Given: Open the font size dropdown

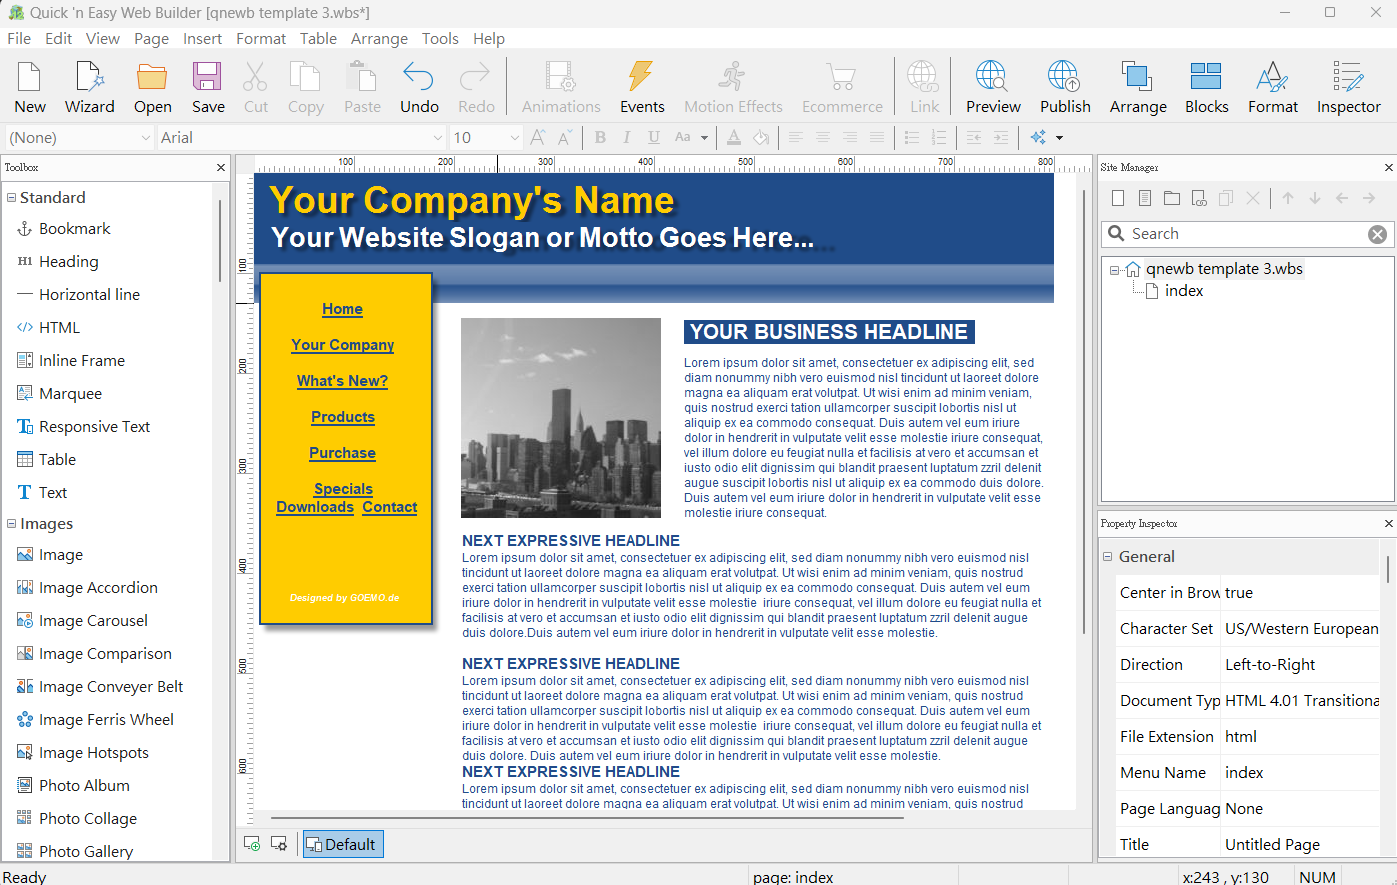Looking at the screenshot, I should (514, 138).
